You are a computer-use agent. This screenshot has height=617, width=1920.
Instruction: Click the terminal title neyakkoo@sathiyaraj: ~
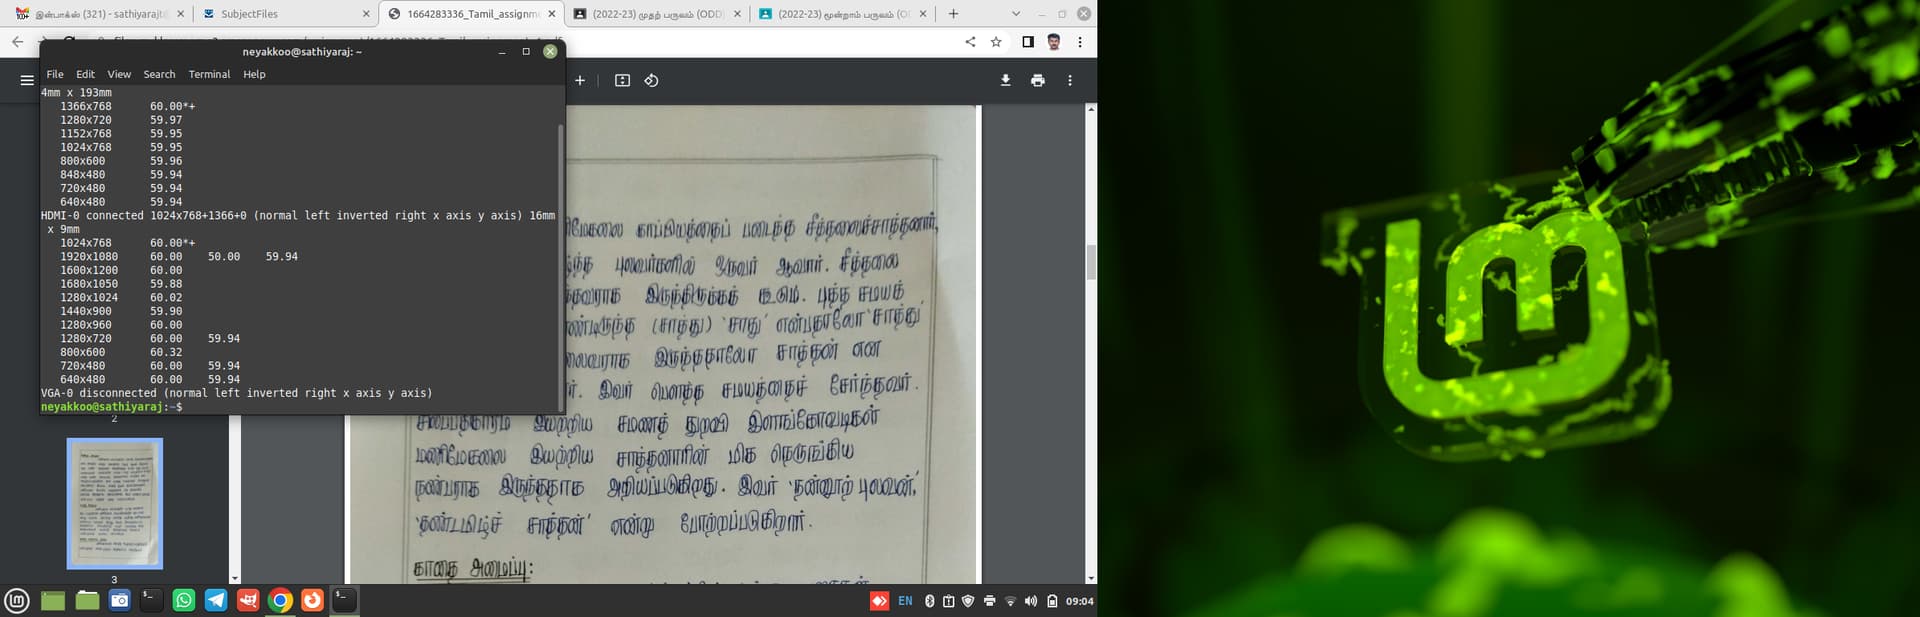302,51
